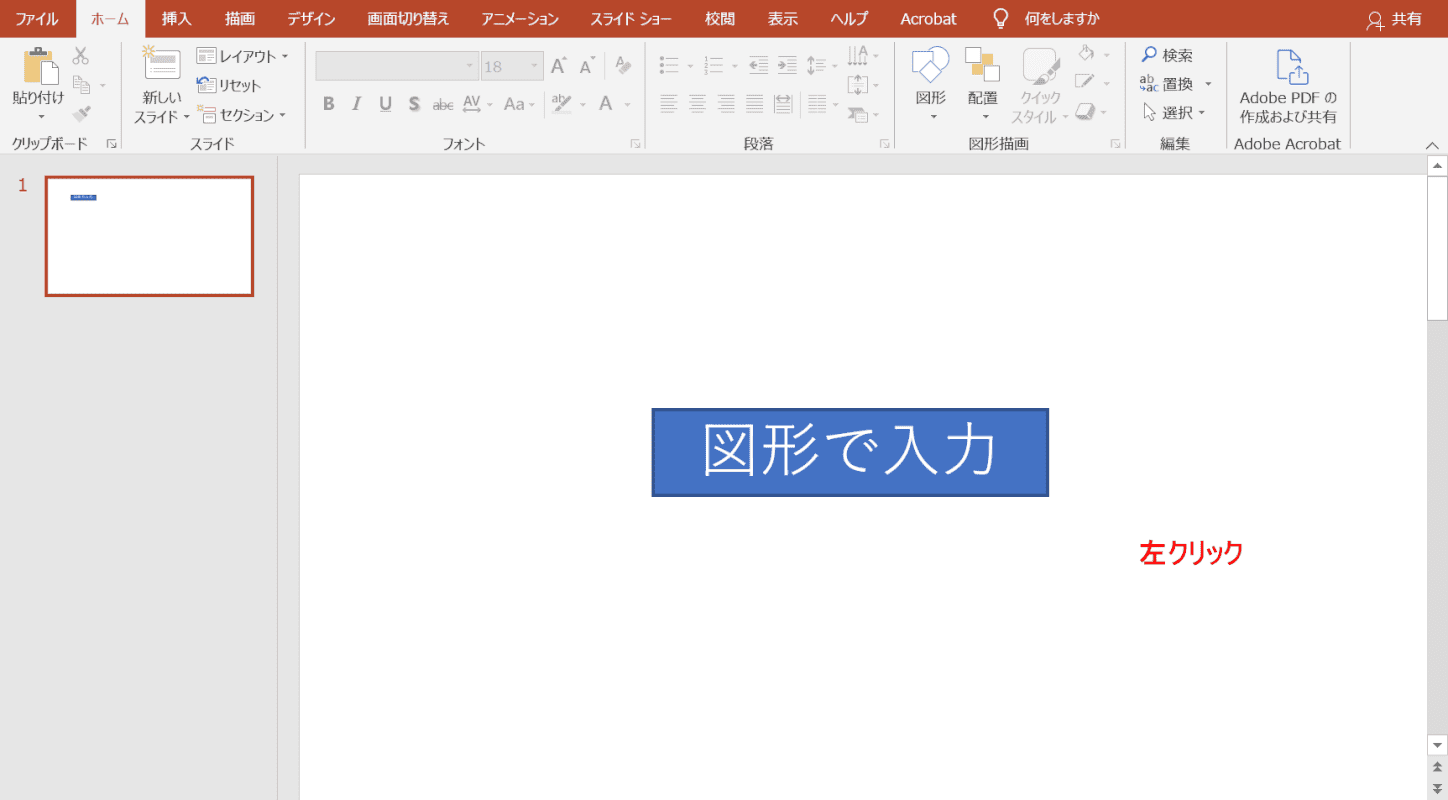
Task: Clear all formatting with the eraser A icon
Action: [x=623, y=66]
